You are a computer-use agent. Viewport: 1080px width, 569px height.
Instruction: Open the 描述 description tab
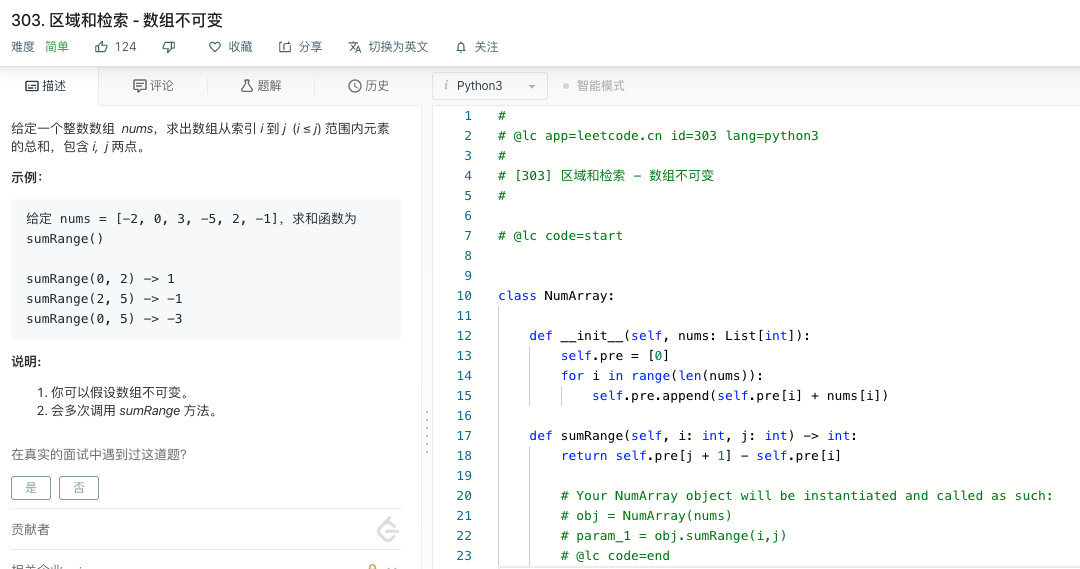tap(45, 85)
